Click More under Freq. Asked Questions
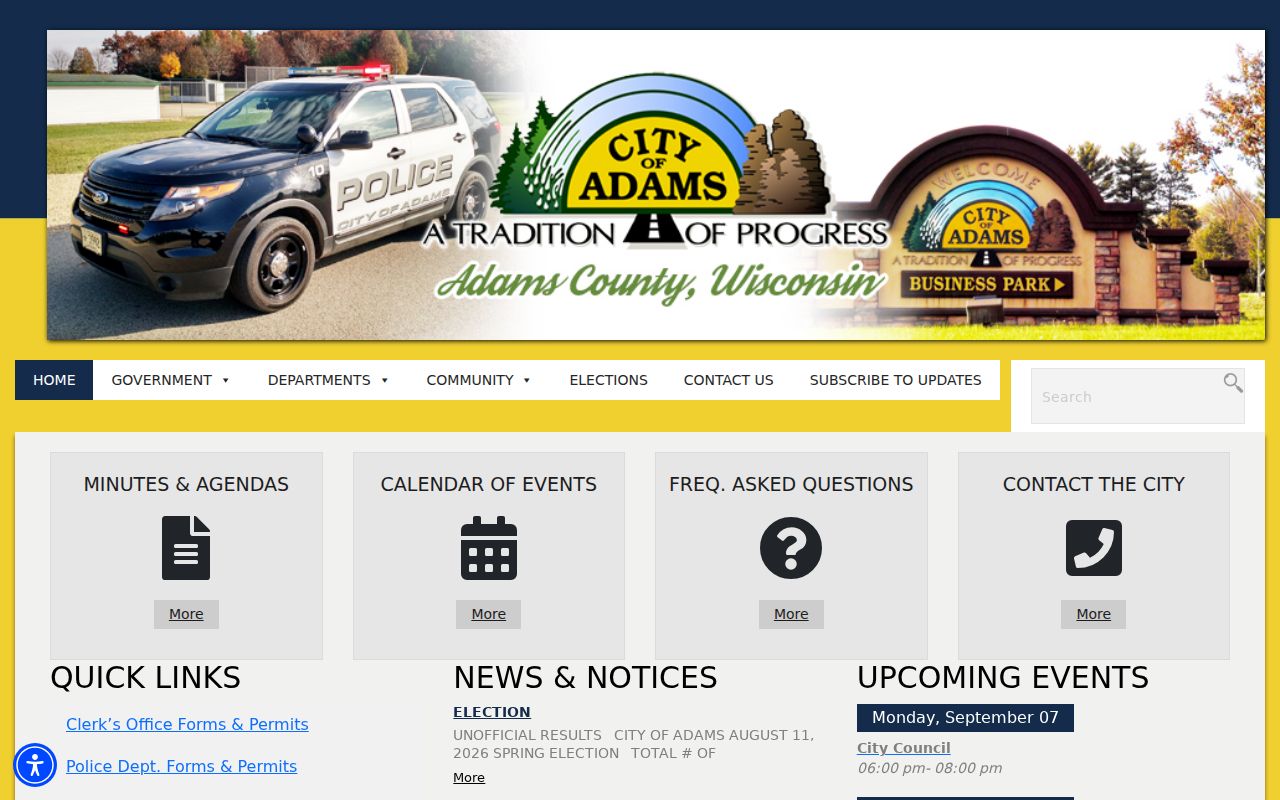 point(791,614)
